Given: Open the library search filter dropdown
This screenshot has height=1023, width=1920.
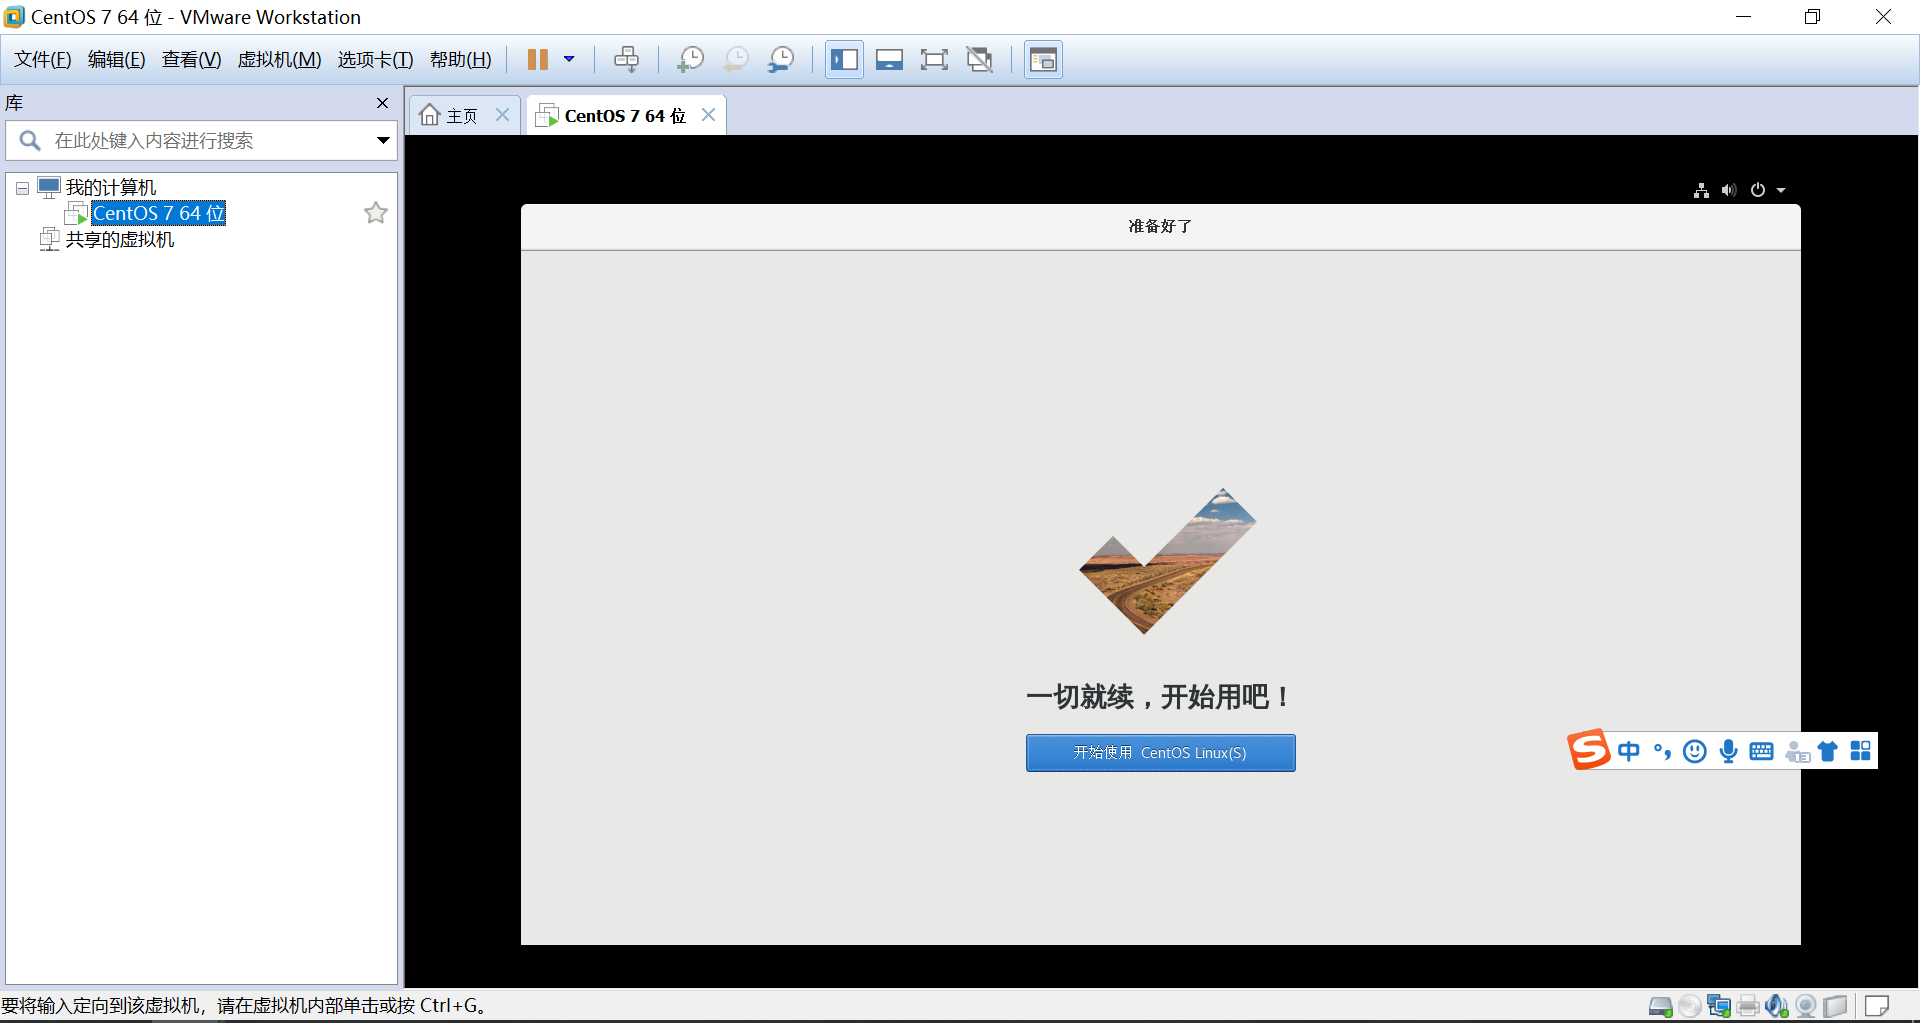Looking at the screenshot, I should coord(383,140).
